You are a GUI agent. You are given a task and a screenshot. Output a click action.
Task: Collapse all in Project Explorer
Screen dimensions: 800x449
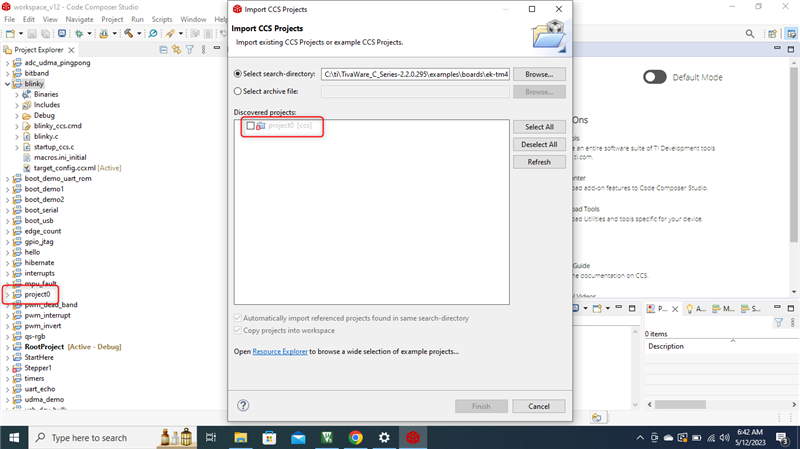point(163,49)
